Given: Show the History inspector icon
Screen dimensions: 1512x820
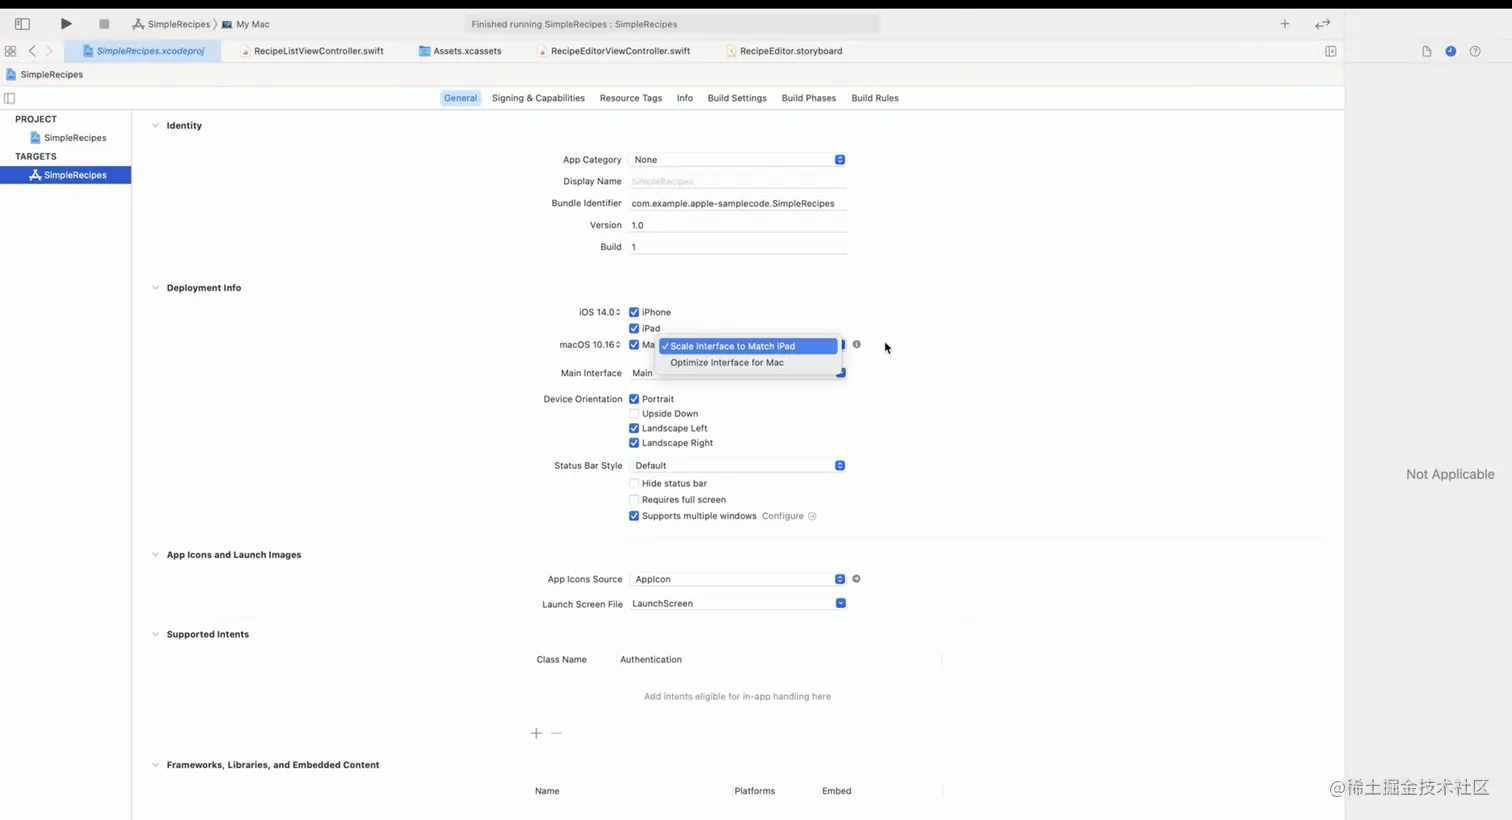Looking at the screenshot, I should click(1451, 51).
